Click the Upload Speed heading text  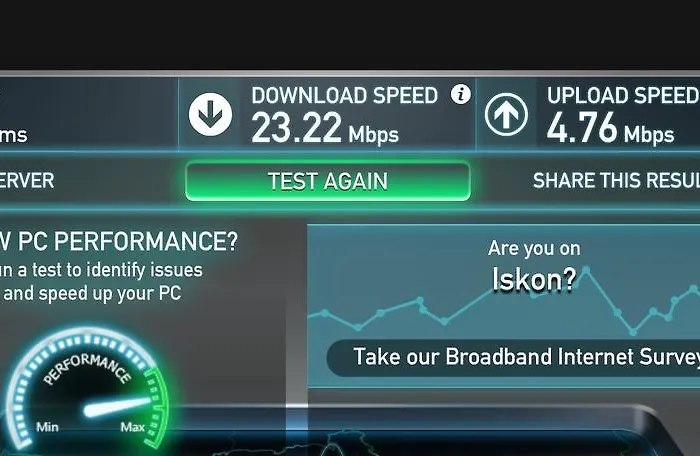[623, 96]
